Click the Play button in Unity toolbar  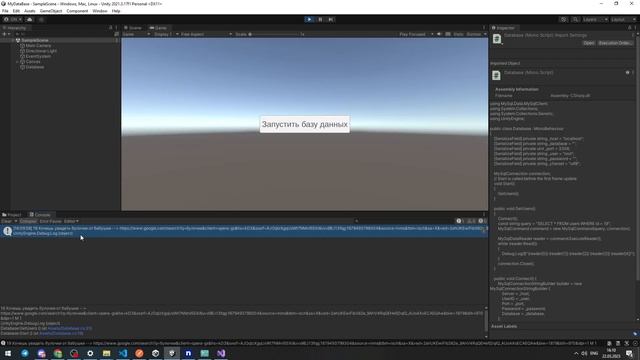point(309,19)
